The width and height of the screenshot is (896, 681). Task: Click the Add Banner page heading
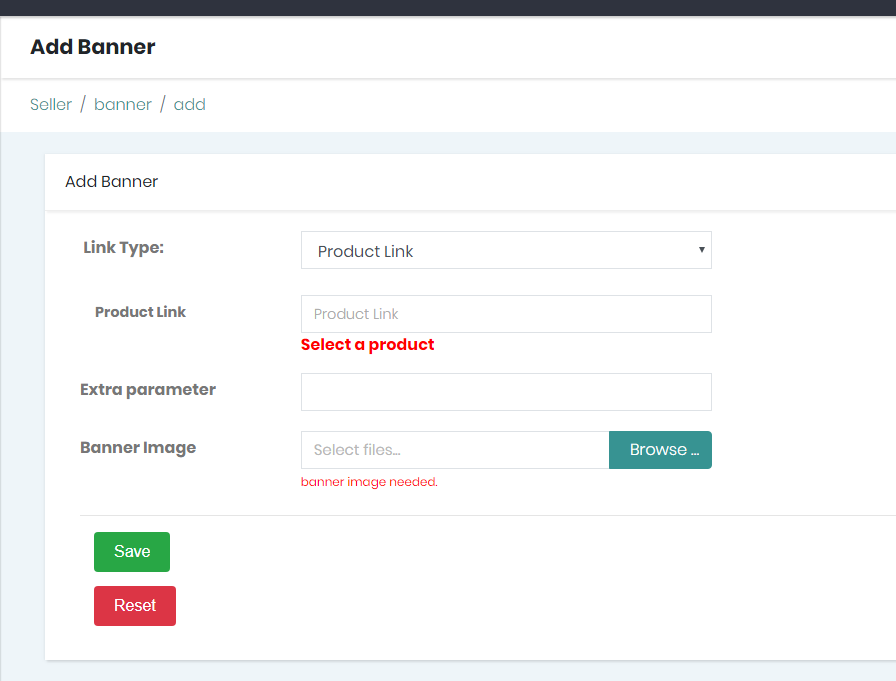(x=93, y=47)
